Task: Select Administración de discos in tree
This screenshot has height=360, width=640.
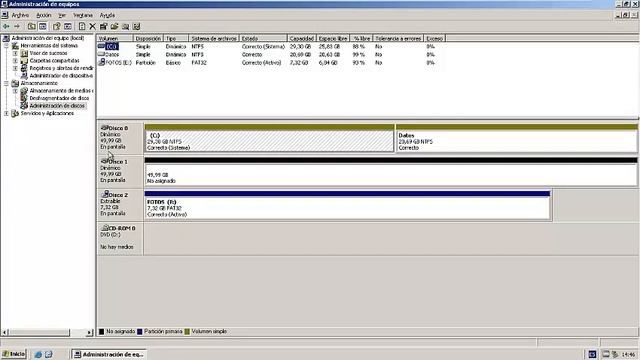Action: pos(57,106)
